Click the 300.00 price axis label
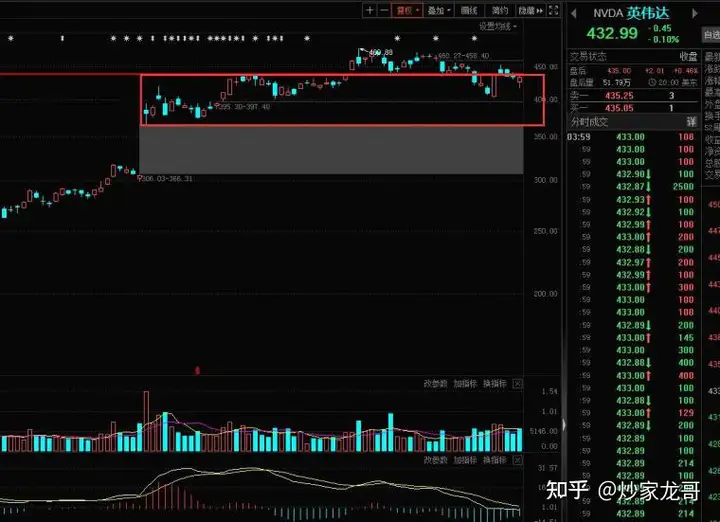 click(546, 180)
